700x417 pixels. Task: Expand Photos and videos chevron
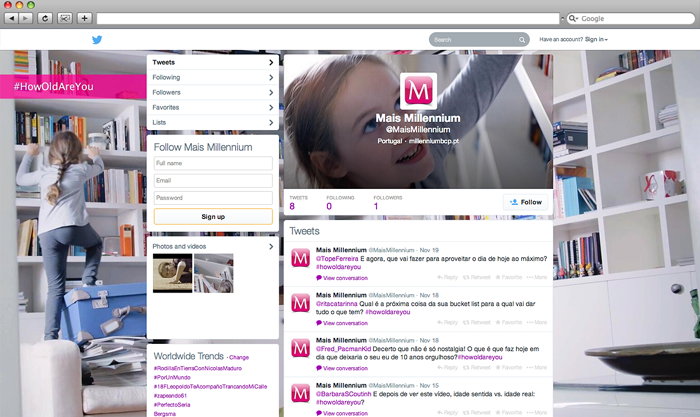click(271, 246)
